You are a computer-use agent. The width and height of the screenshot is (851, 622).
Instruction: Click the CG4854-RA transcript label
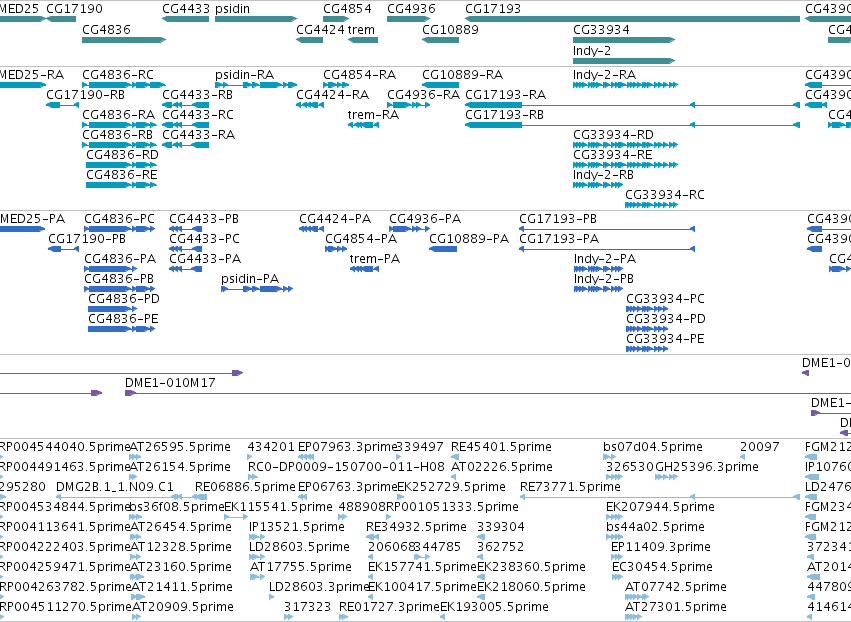pyautogui.click(x=359, y=74)
